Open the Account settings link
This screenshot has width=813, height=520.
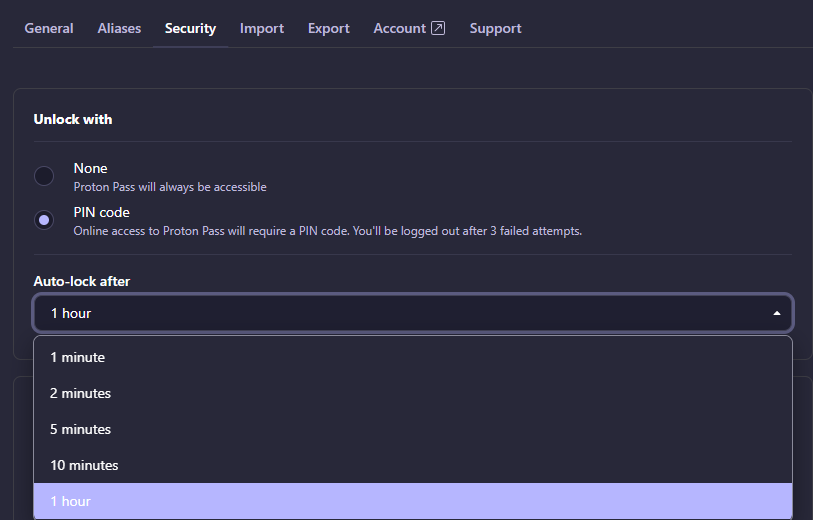click(400, 28)
